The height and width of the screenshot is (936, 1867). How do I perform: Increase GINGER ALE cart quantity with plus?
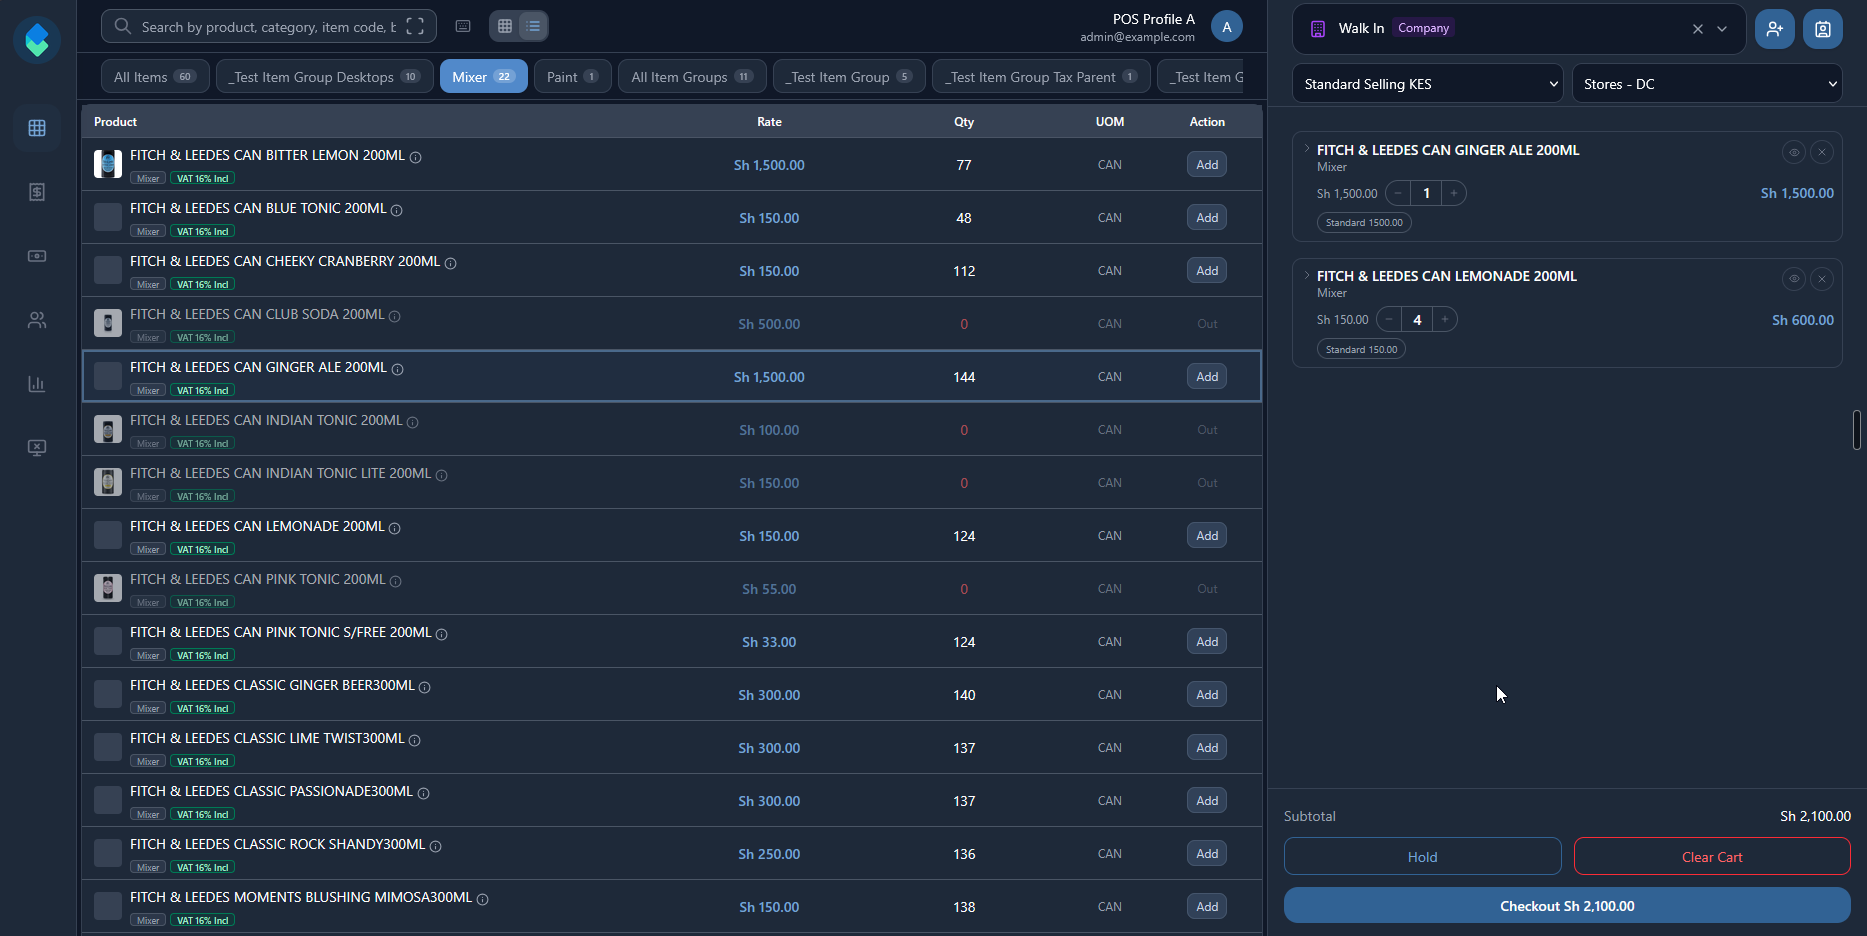(x=1454, y=193)
